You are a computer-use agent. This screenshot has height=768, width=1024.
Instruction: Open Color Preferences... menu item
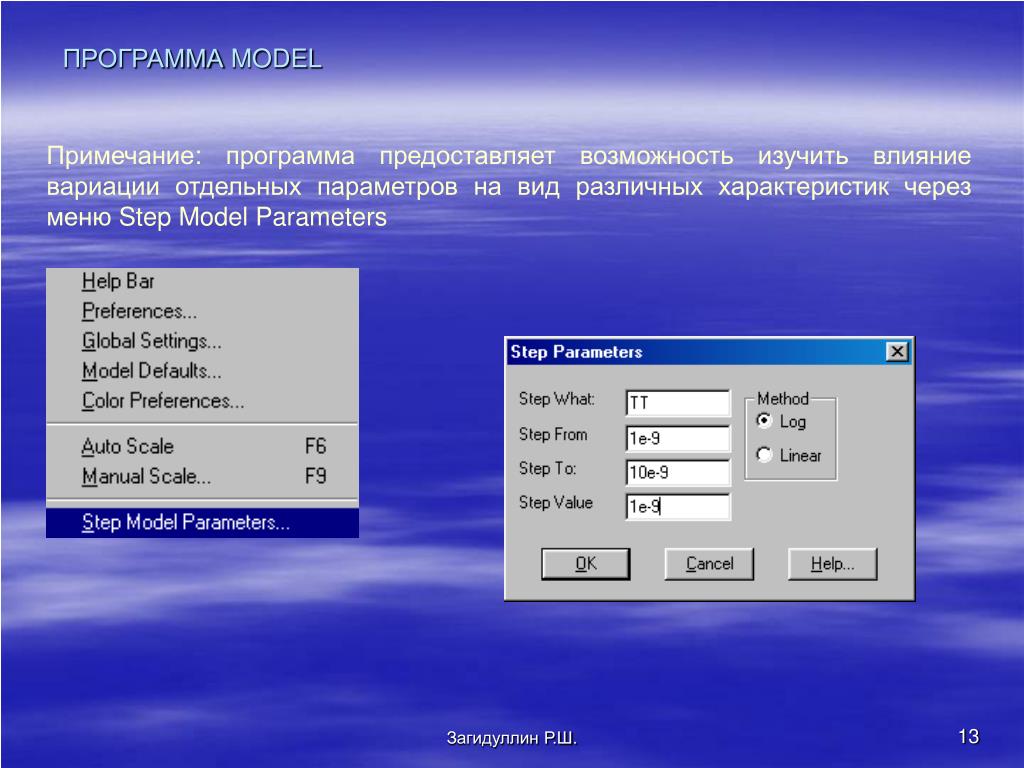(x=202, y=400)
